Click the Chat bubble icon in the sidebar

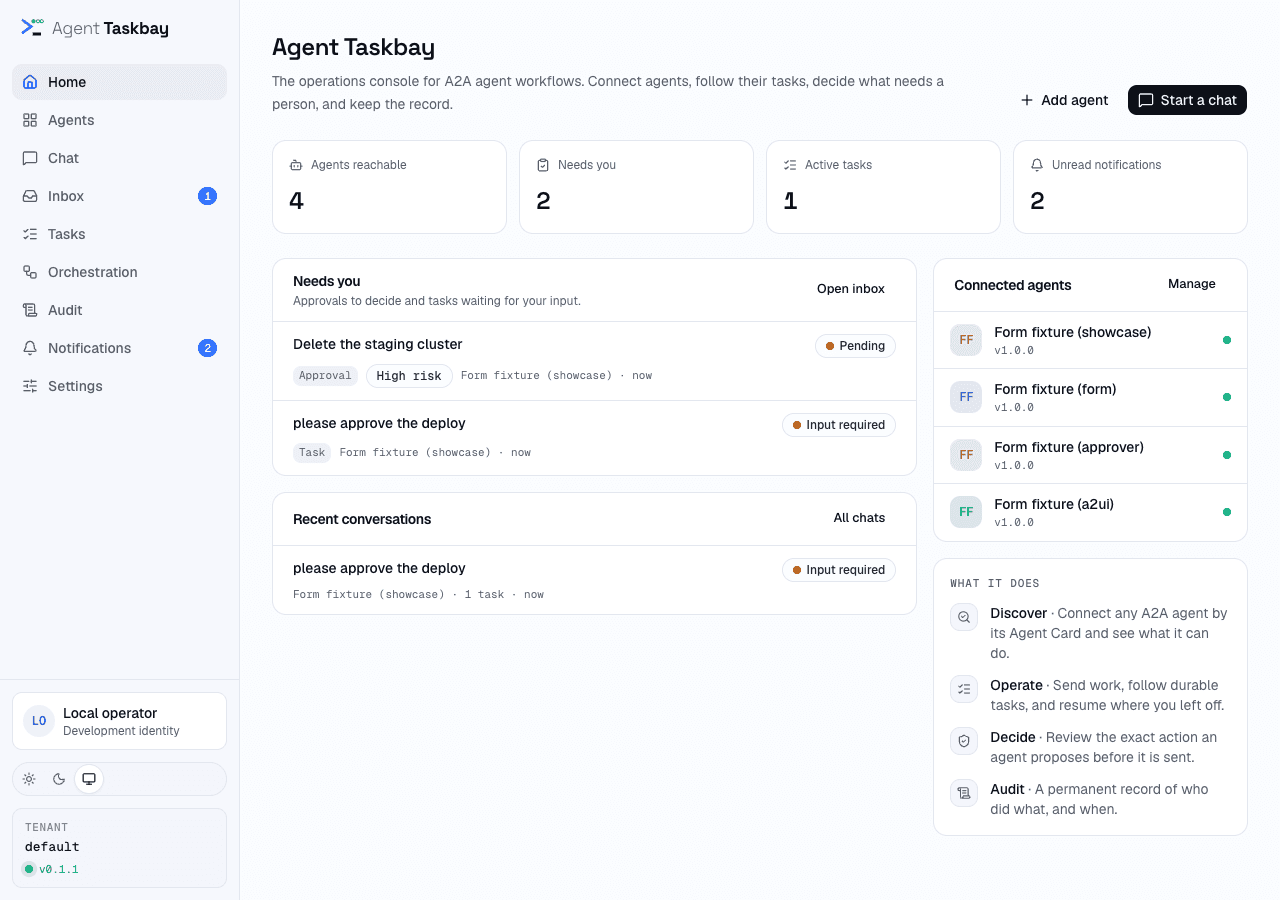pyautogui.click(x=30, y=158)
